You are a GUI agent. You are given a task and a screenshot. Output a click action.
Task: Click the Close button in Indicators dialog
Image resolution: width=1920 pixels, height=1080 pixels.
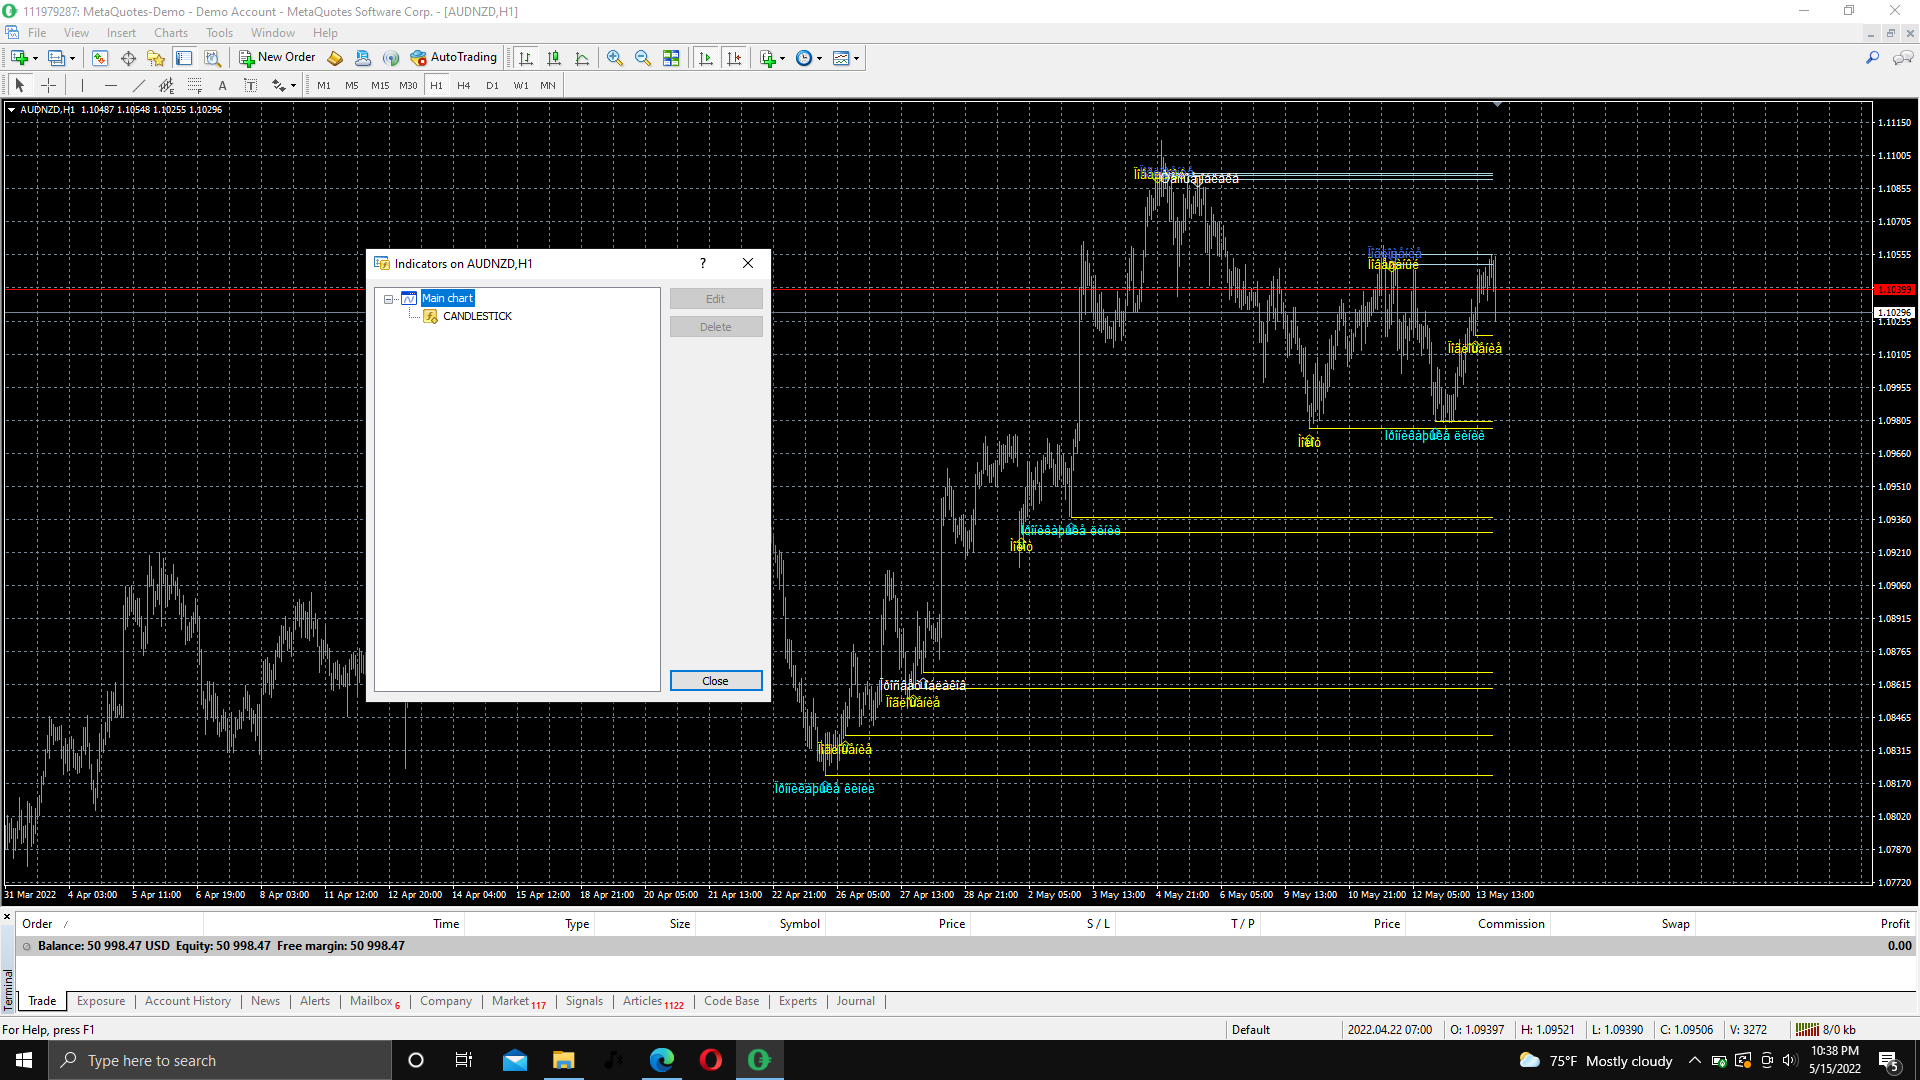click(x=715, y=681)
